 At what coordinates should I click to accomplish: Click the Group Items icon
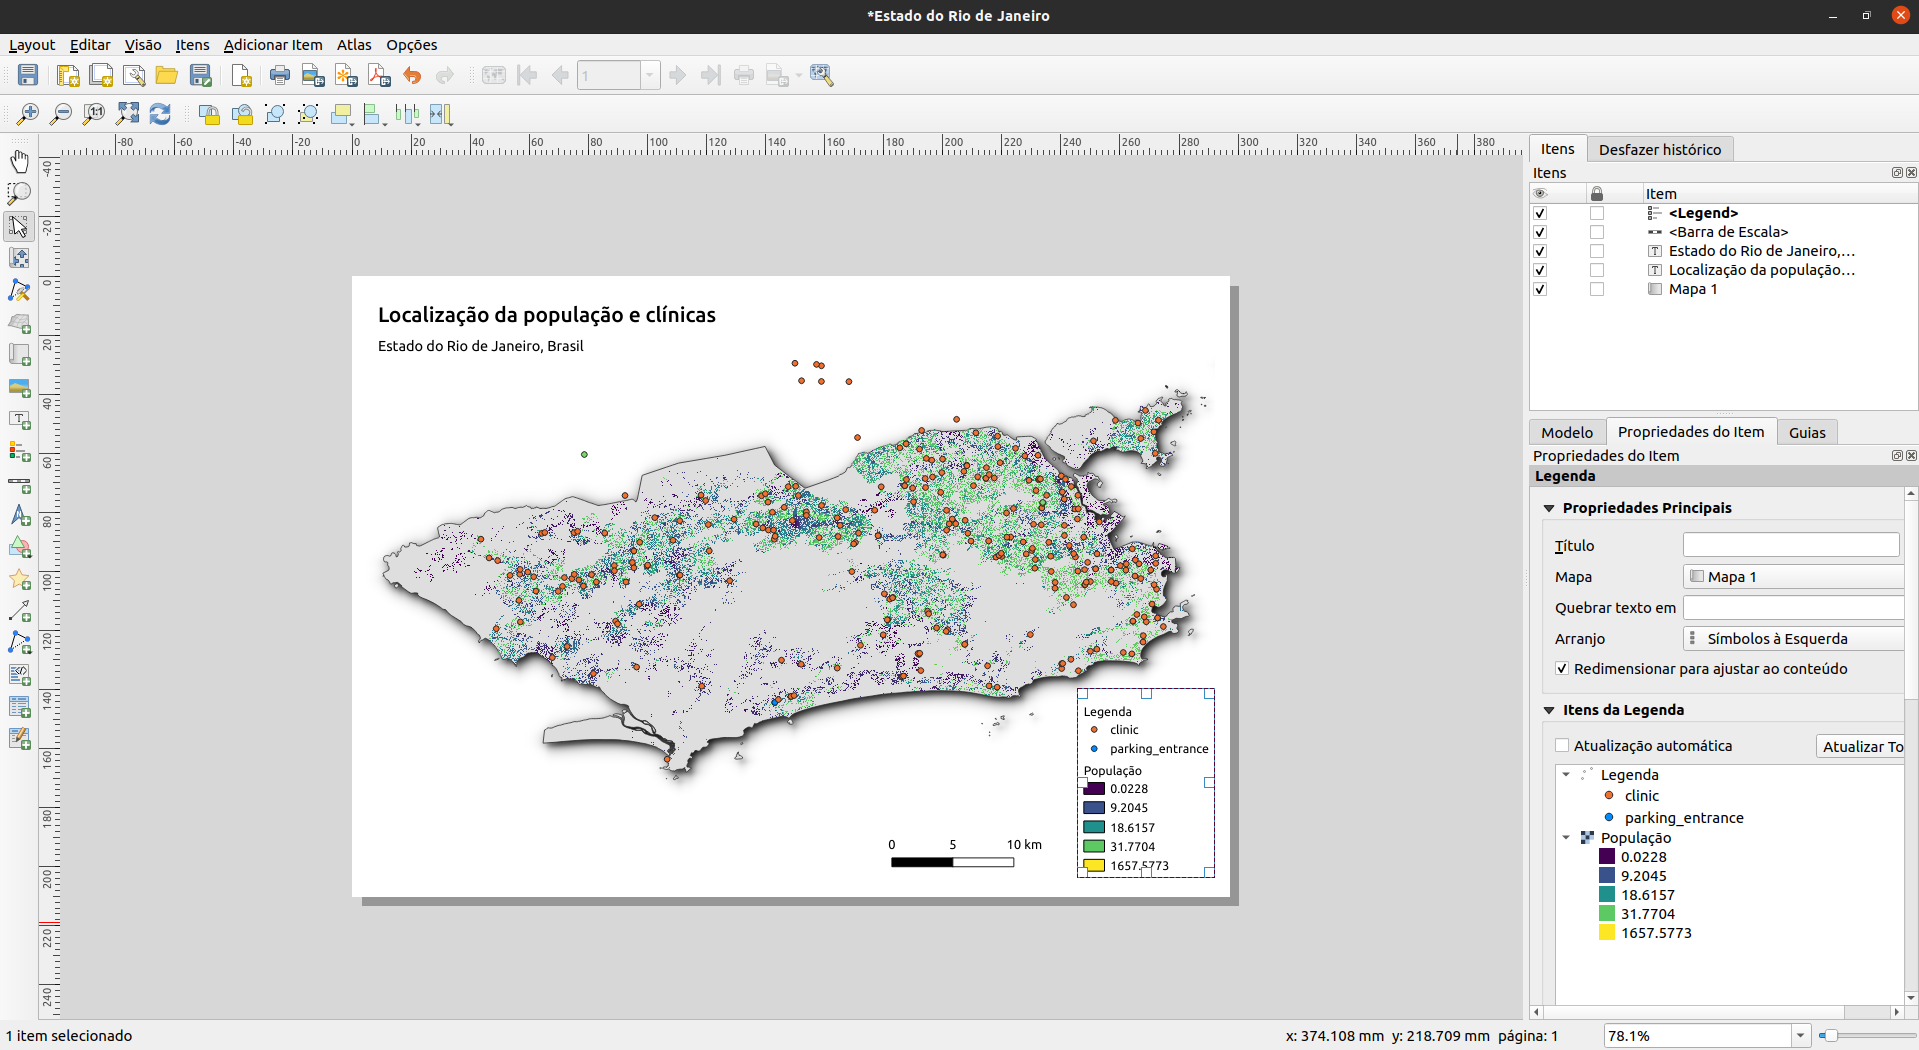click(275, 114)
